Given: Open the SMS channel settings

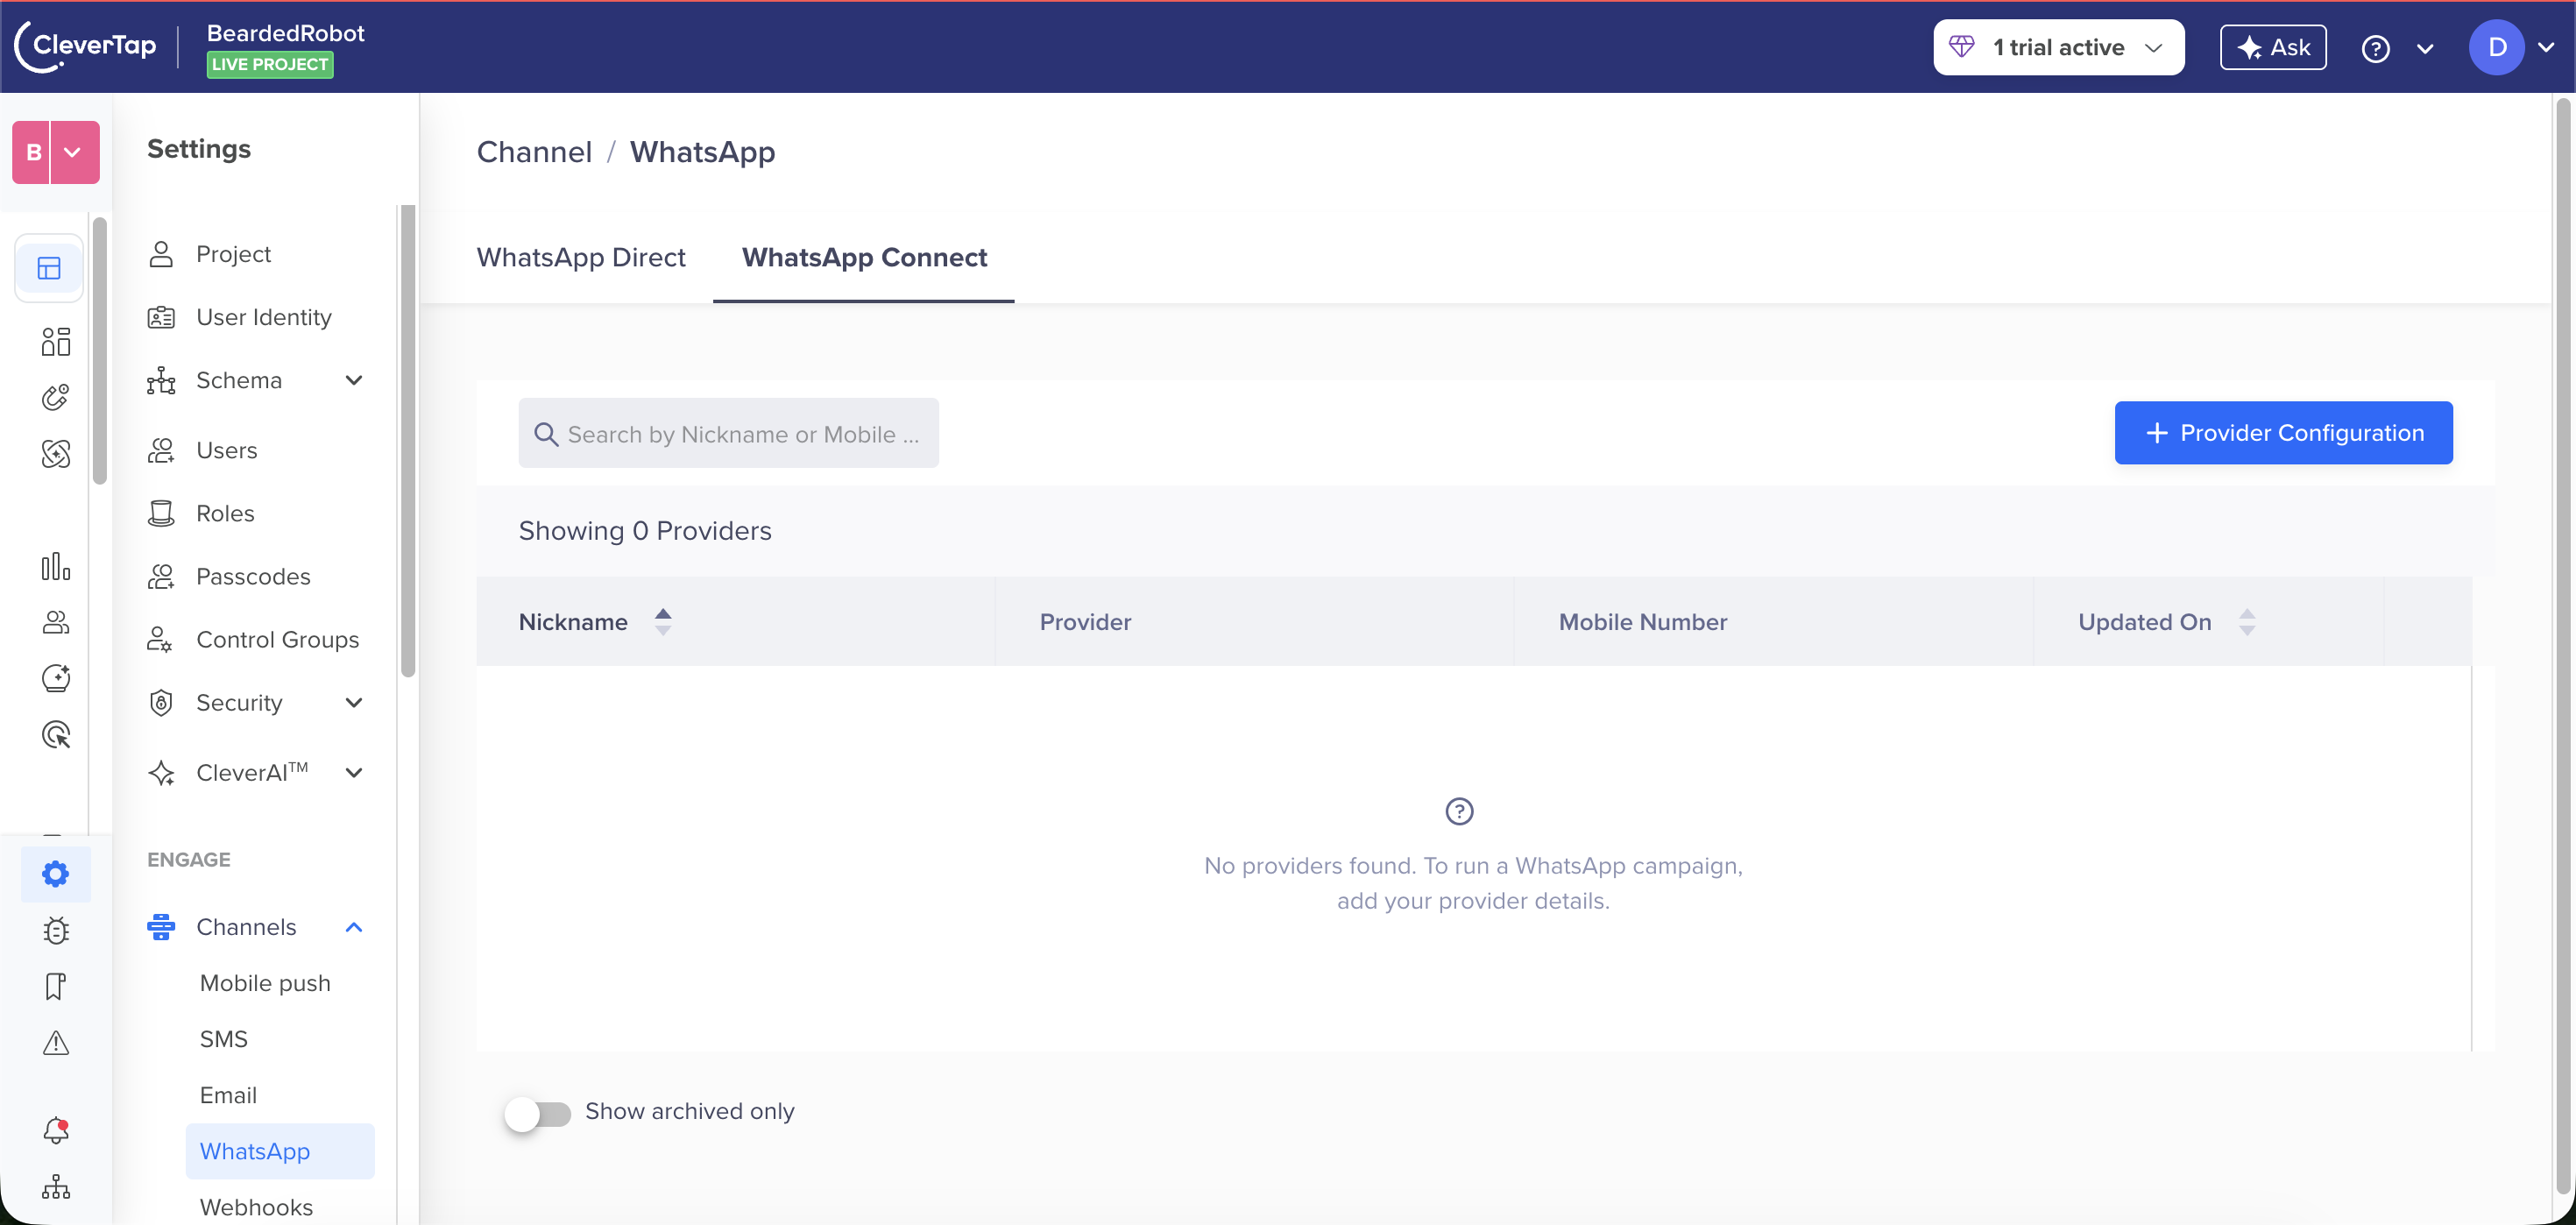Looking at the screenshot, I should 224,1039.
